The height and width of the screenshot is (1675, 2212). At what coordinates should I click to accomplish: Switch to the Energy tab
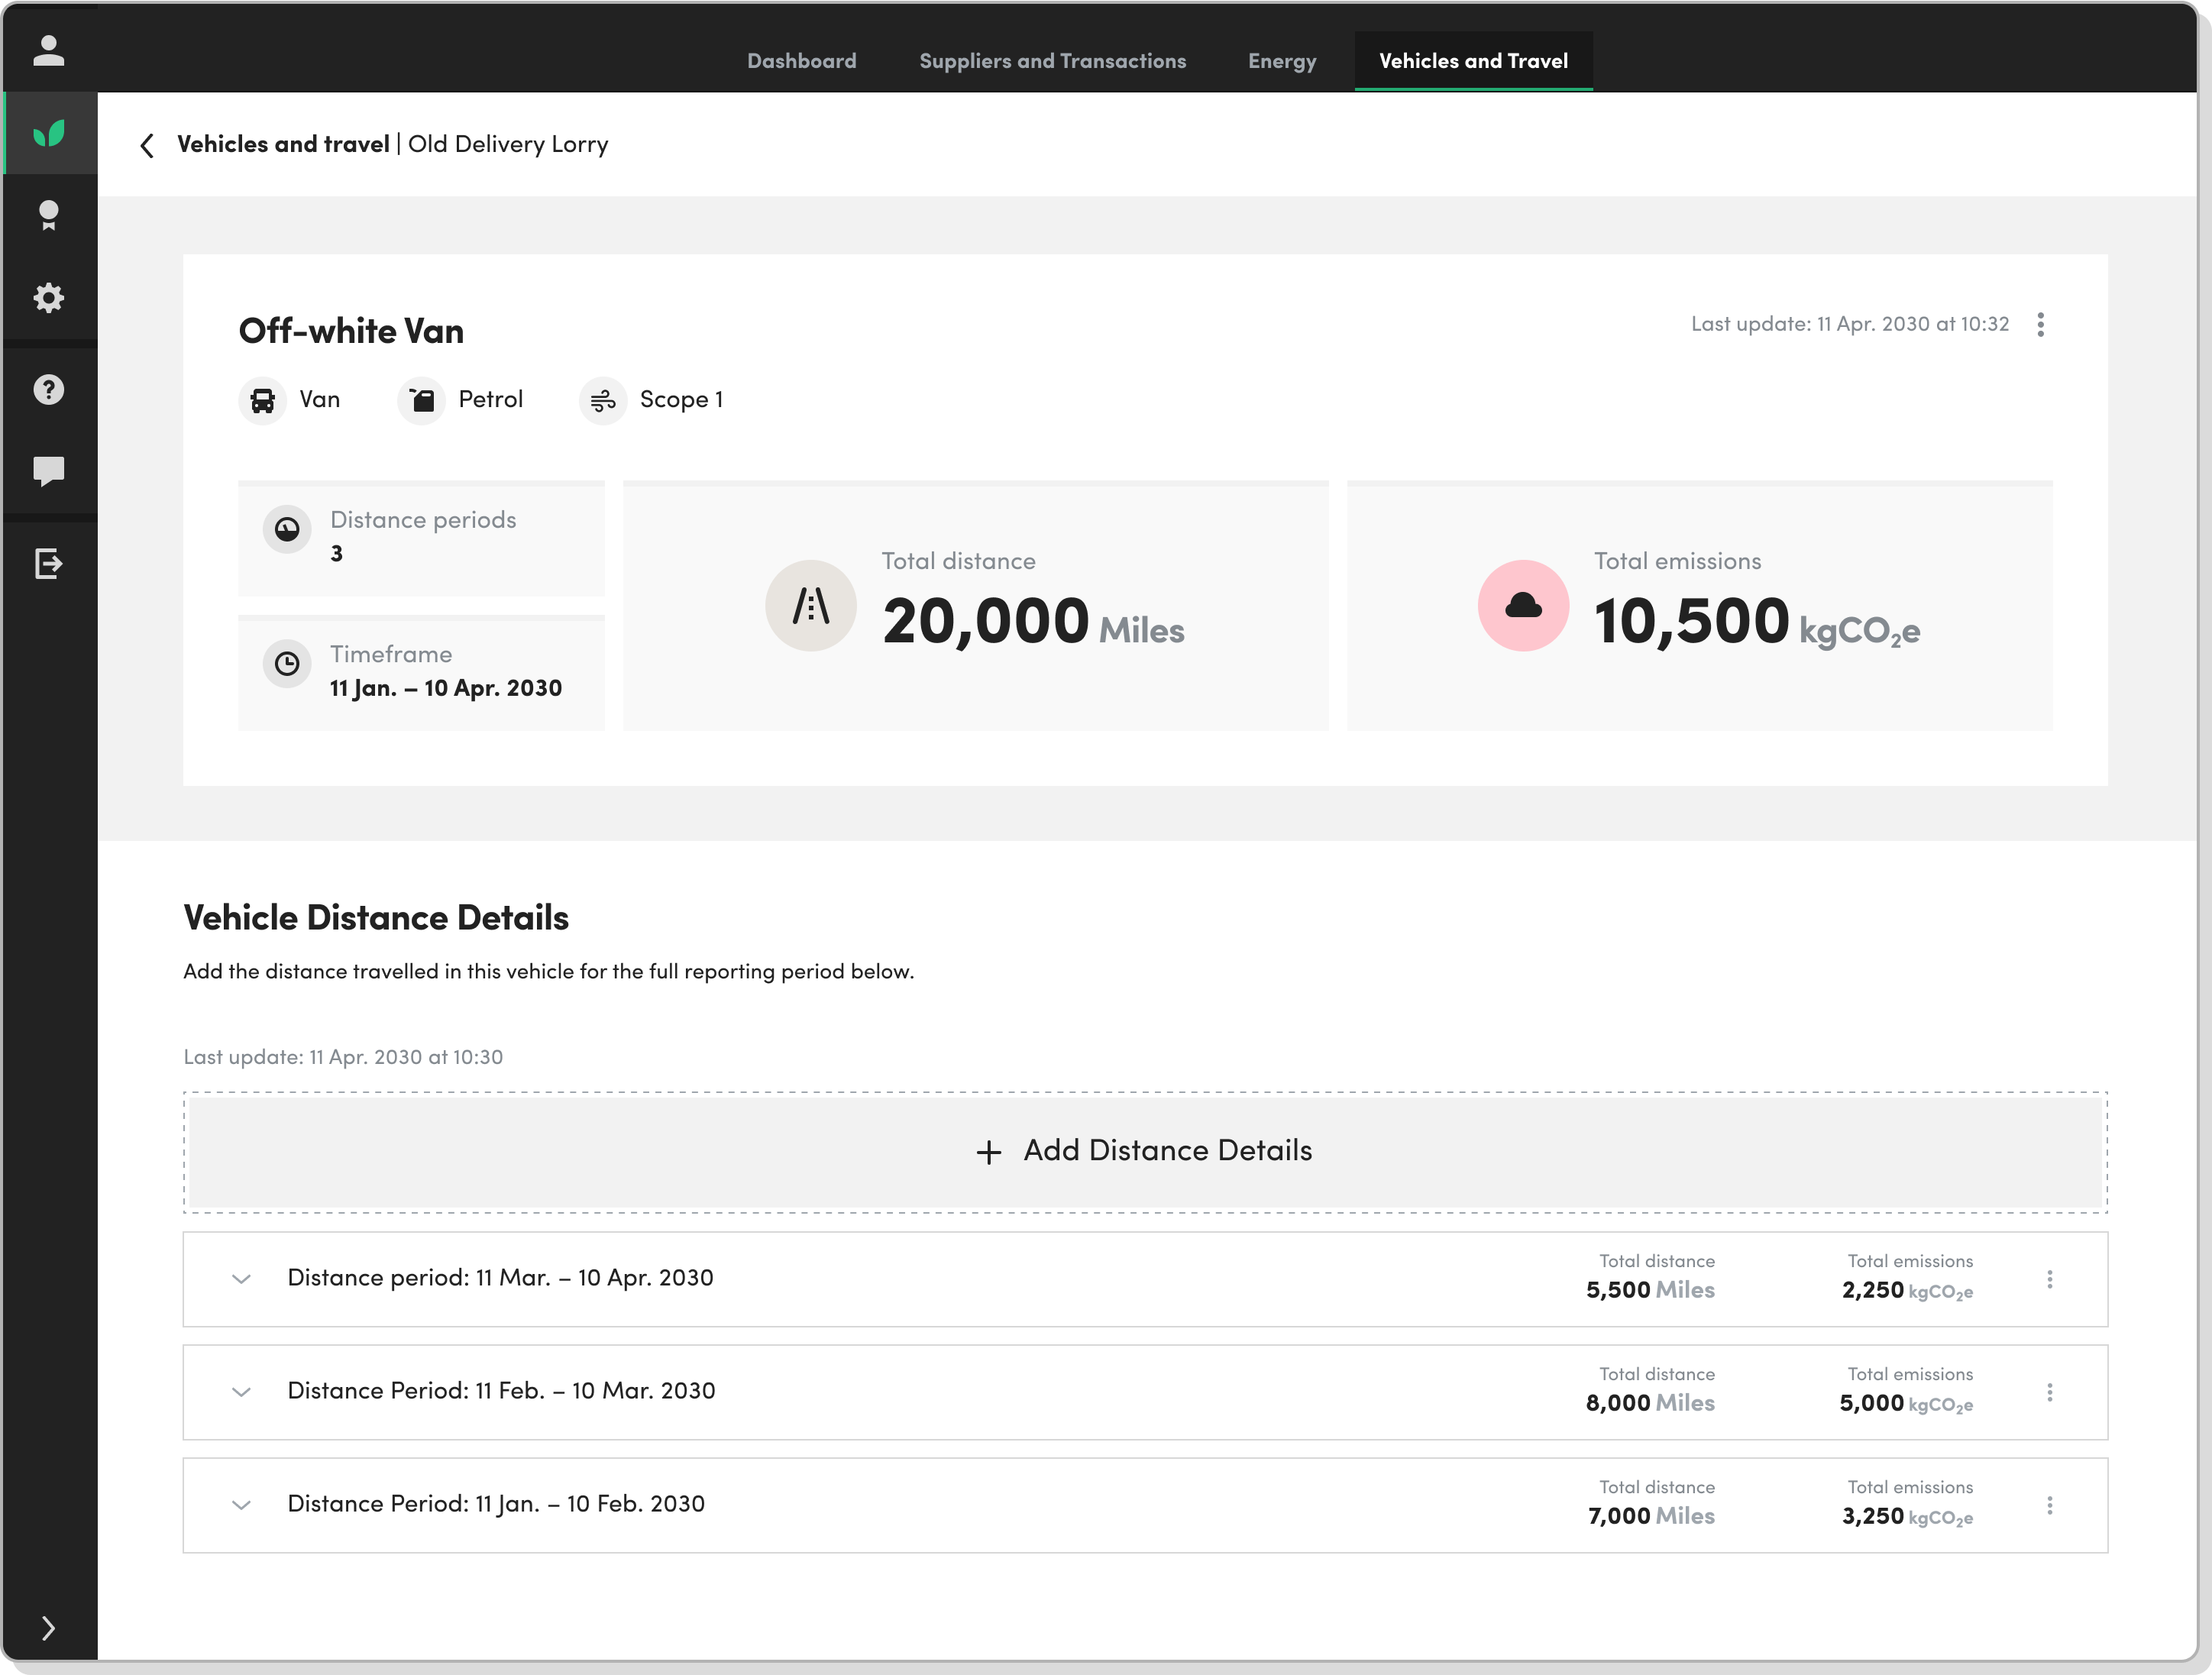click(1281, 61)
